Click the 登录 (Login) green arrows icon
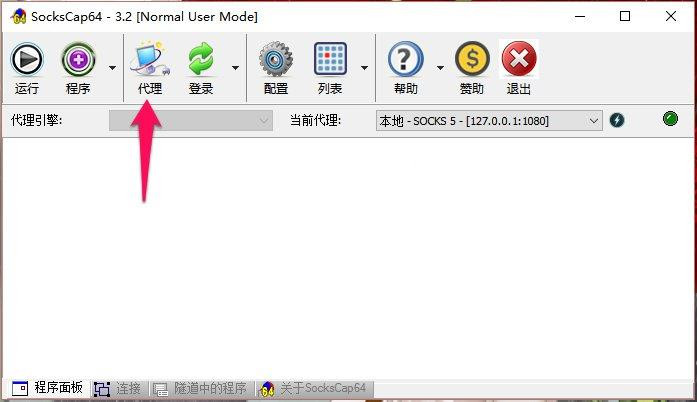Viewport: 697px width, 402px height. (201, 61)
